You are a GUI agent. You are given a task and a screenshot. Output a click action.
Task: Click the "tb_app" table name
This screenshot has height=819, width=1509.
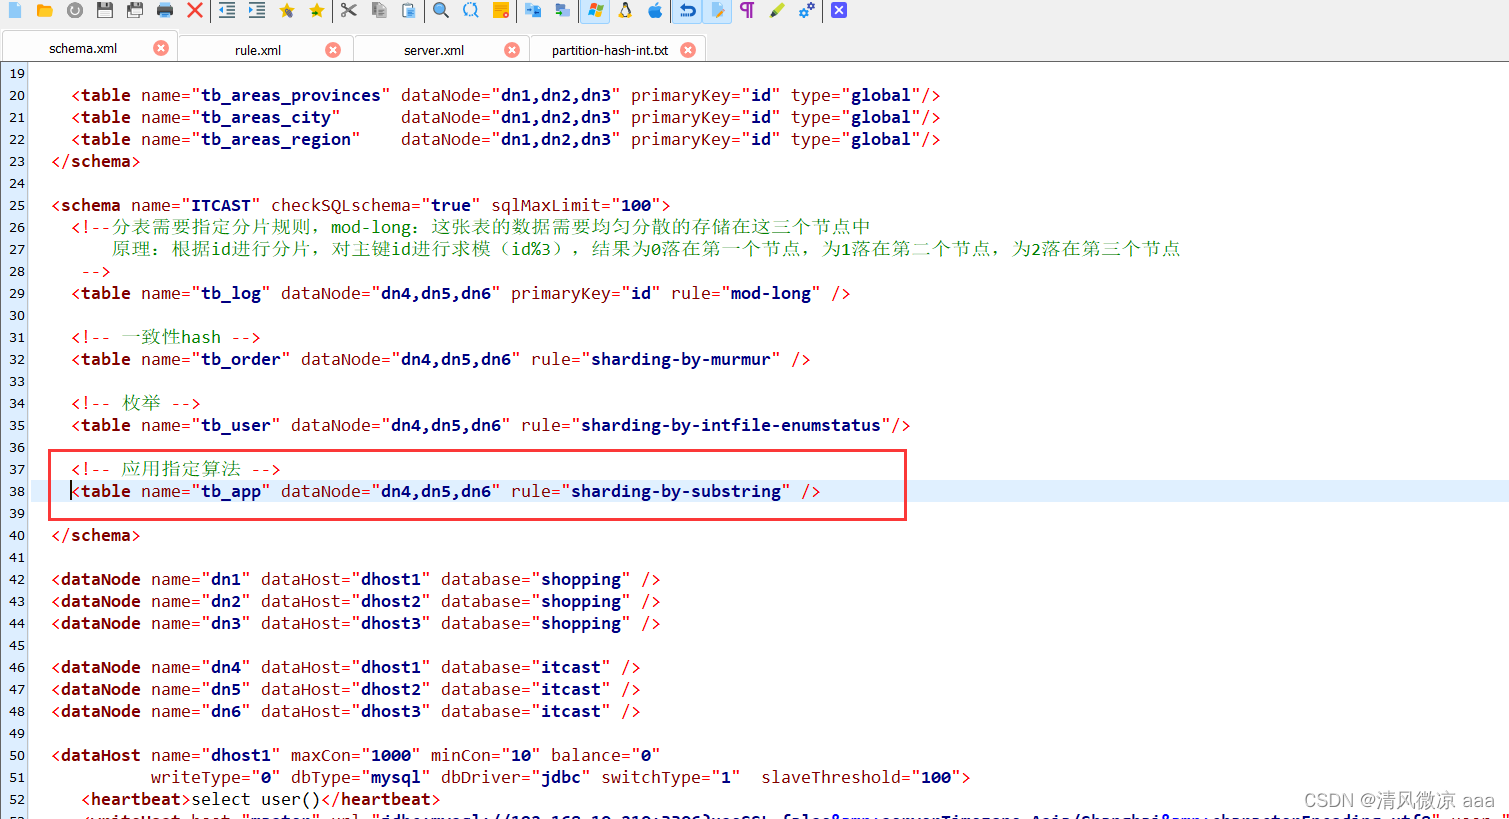231,491
